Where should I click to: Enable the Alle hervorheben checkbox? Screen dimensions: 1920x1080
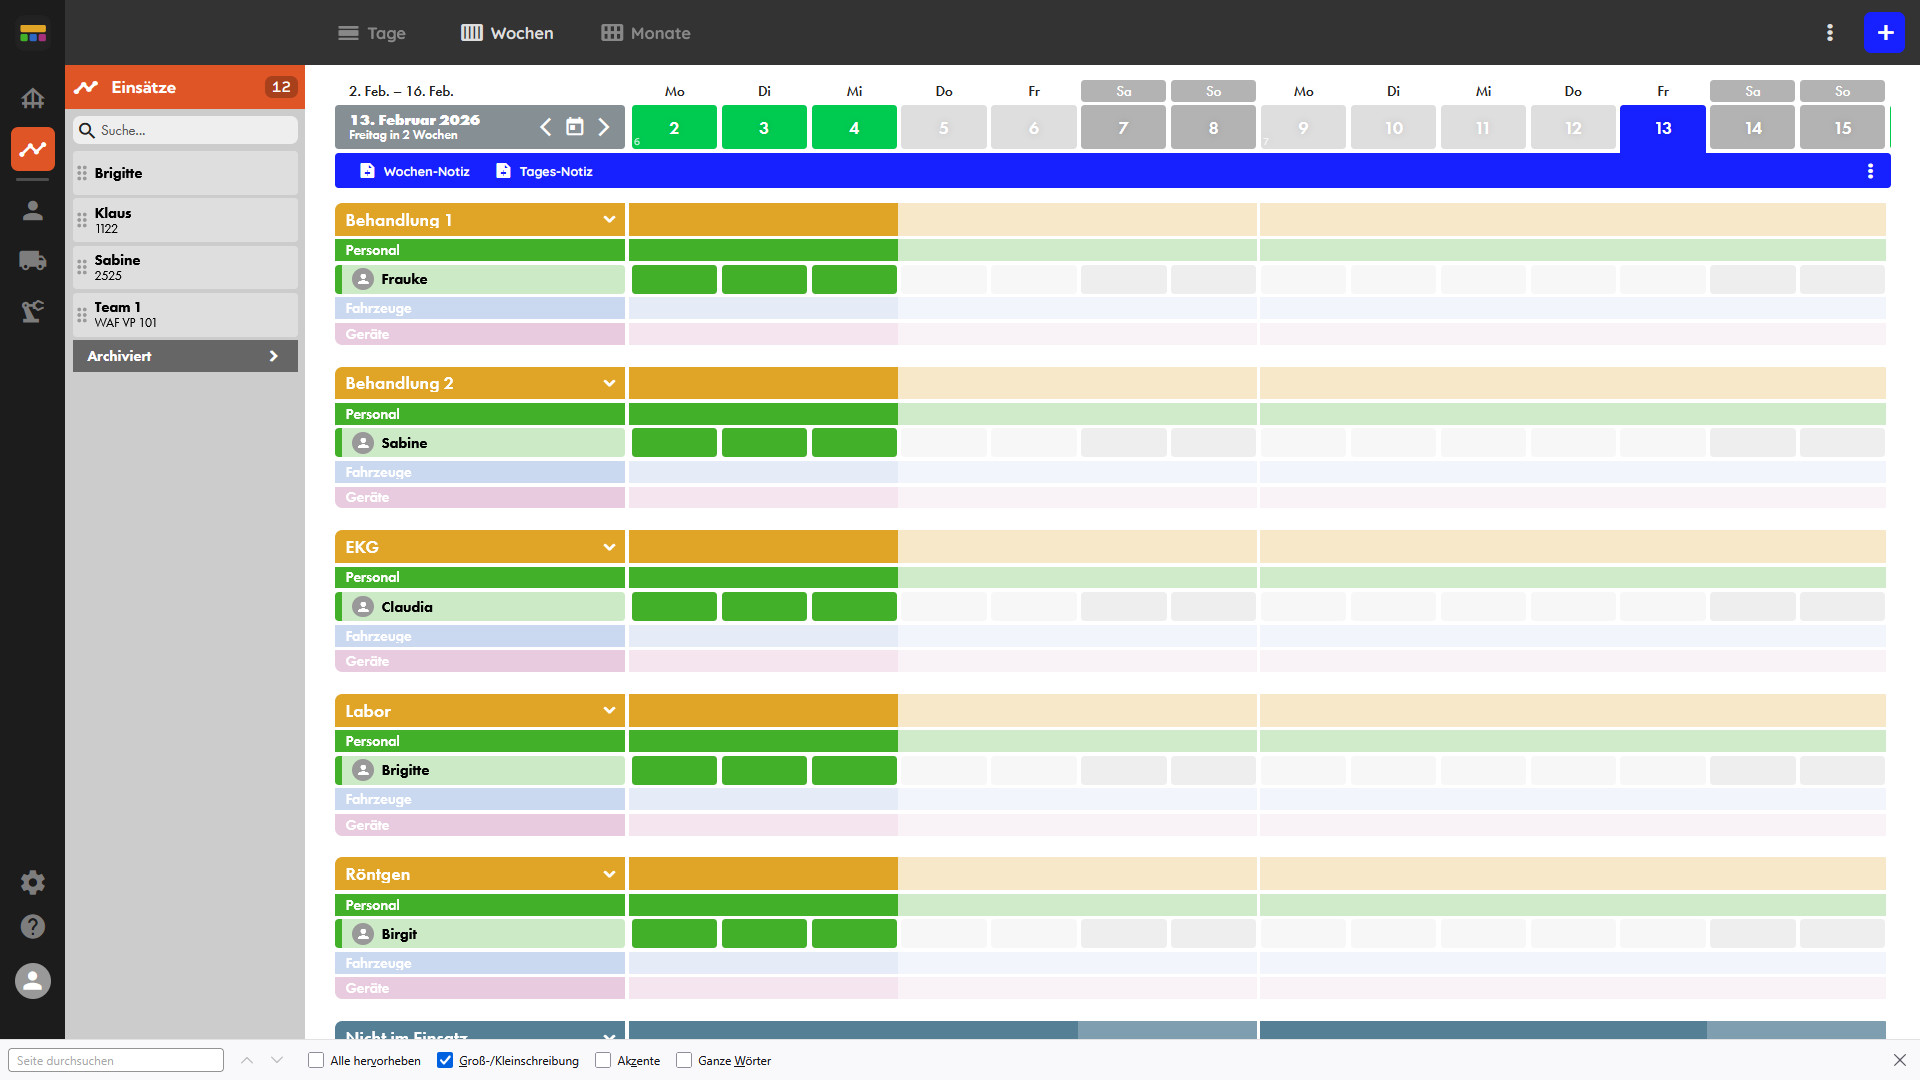[x=316, y=1060]
